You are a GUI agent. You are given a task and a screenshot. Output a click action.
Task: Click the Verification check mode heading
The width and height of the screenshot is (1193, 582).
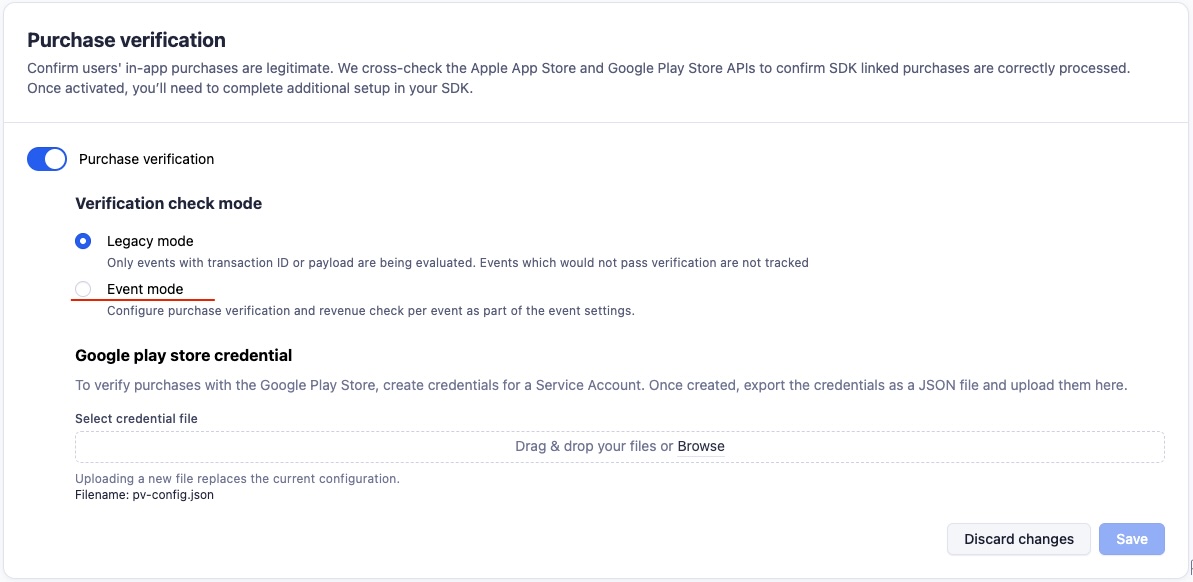tap(169, 203)
